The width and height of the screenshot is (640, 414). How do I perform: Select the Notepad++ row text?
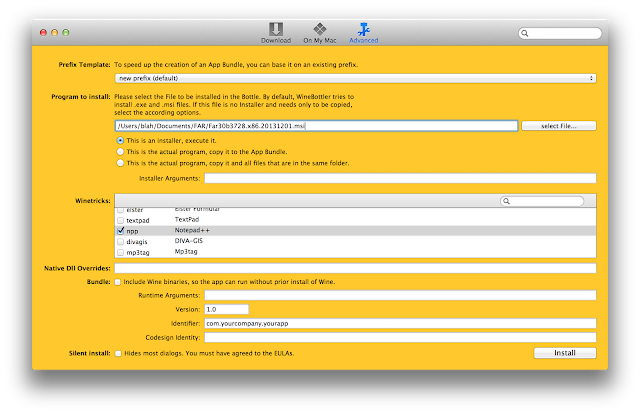point(192,230)
